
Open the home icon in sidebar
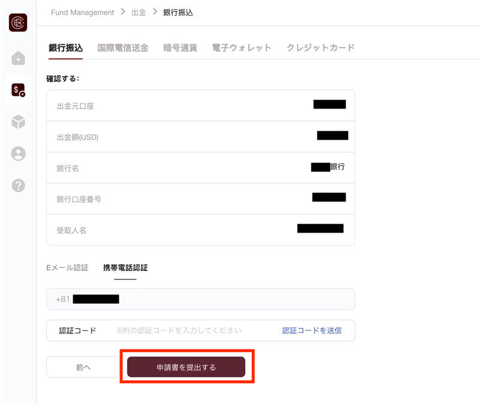(x=18, y=58)
